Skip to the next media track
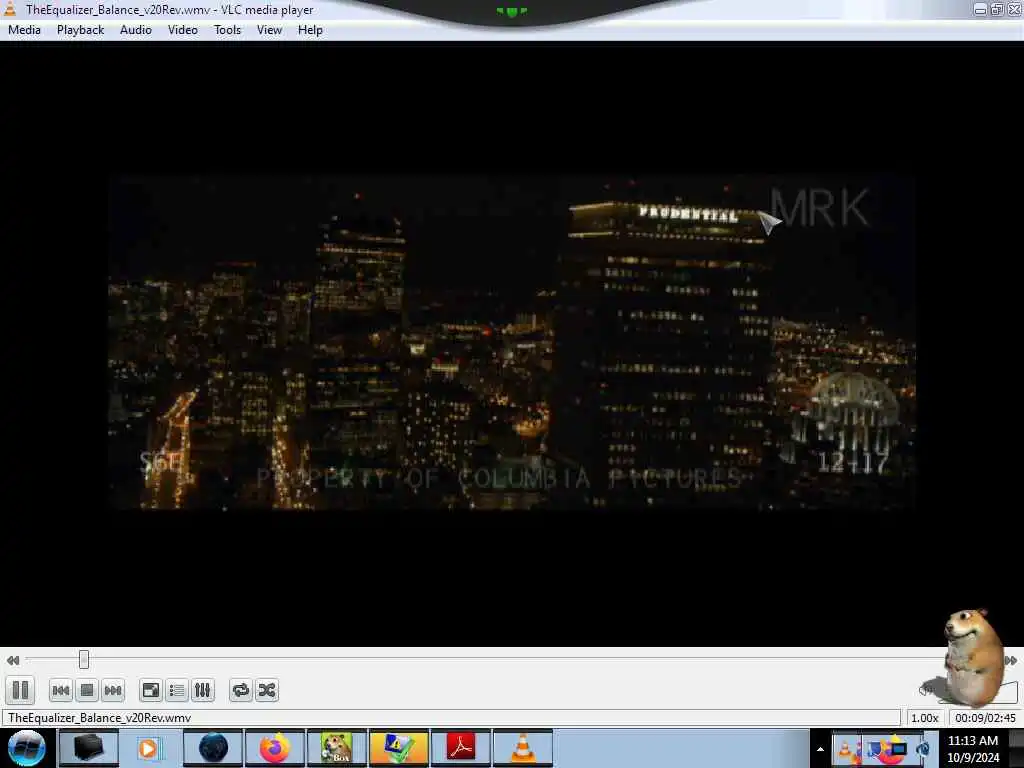Viewport: 1024px width, 768px height. tap(113, 690)
